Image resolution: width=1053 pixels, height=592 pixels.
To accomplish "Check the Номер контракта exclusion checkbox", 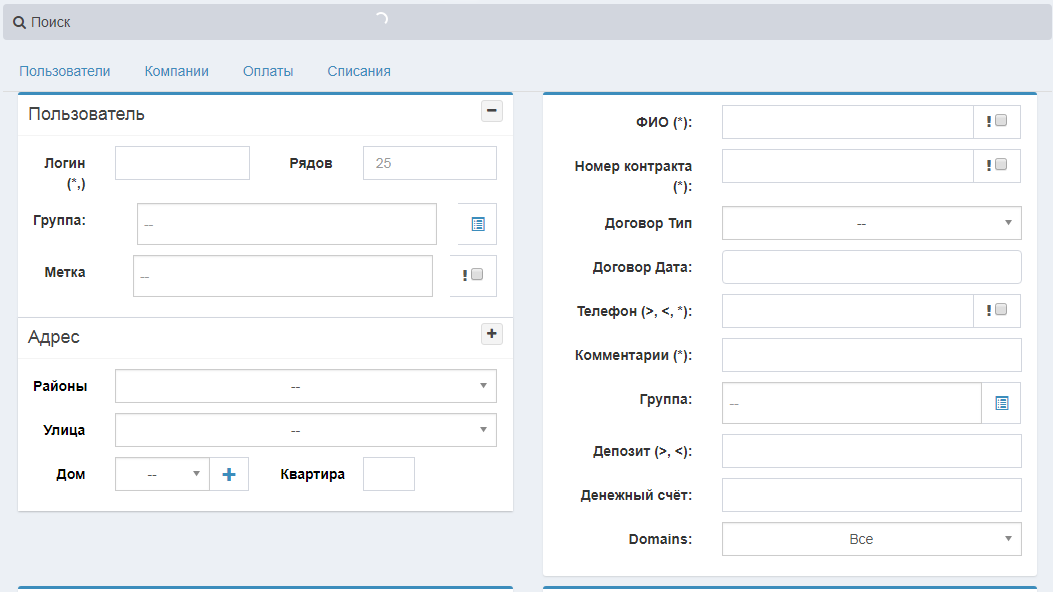I will coord(1001,165).
